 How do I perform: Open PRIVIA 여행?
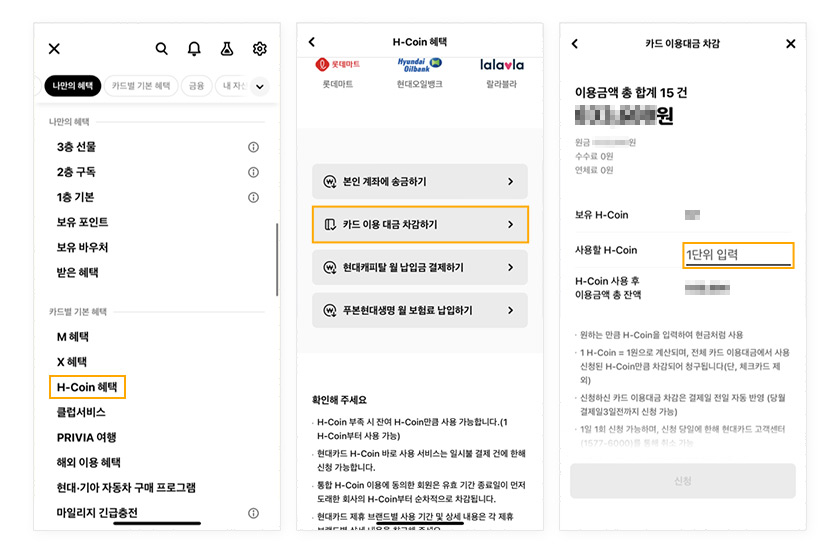tap(87, 437)
